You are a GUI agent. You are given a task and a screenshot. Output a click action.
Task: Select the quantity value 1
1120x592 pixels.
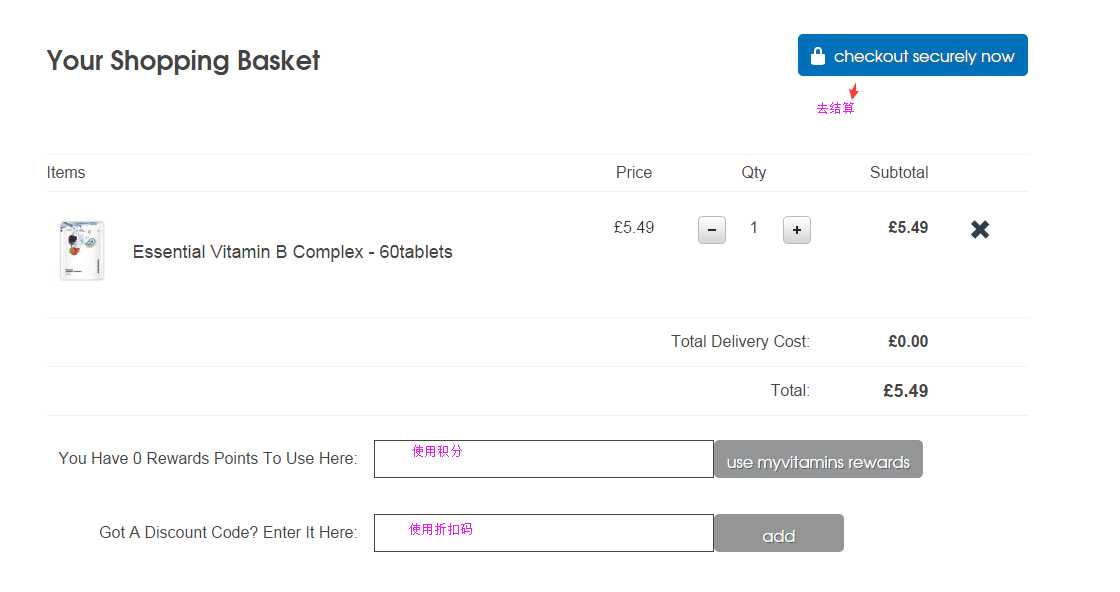pyautogui.click(x=754, y=228)
